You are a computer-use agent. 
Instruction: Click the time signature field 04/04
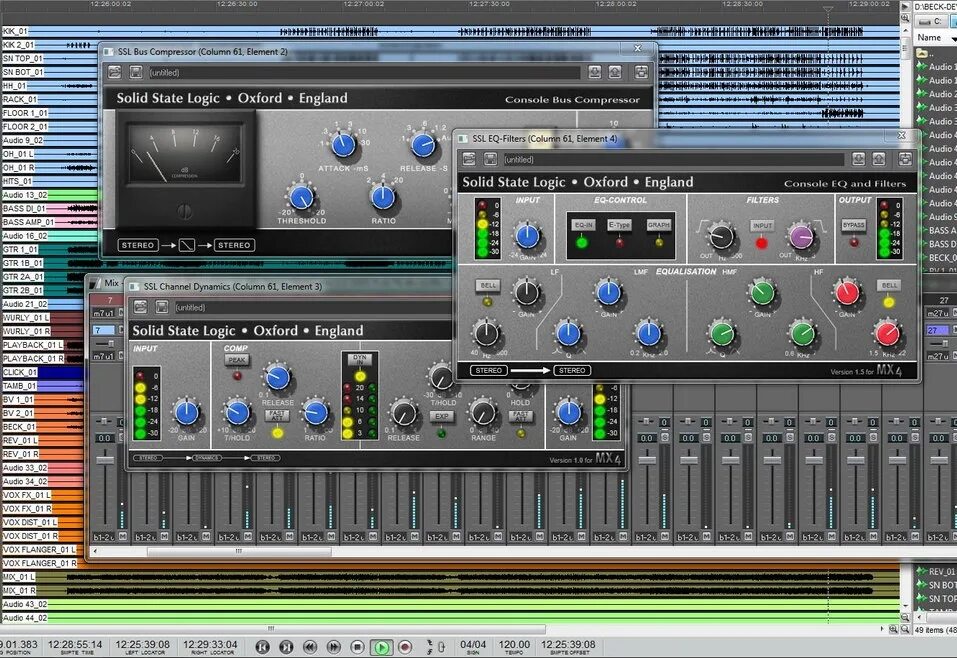[x=473, y=645]
